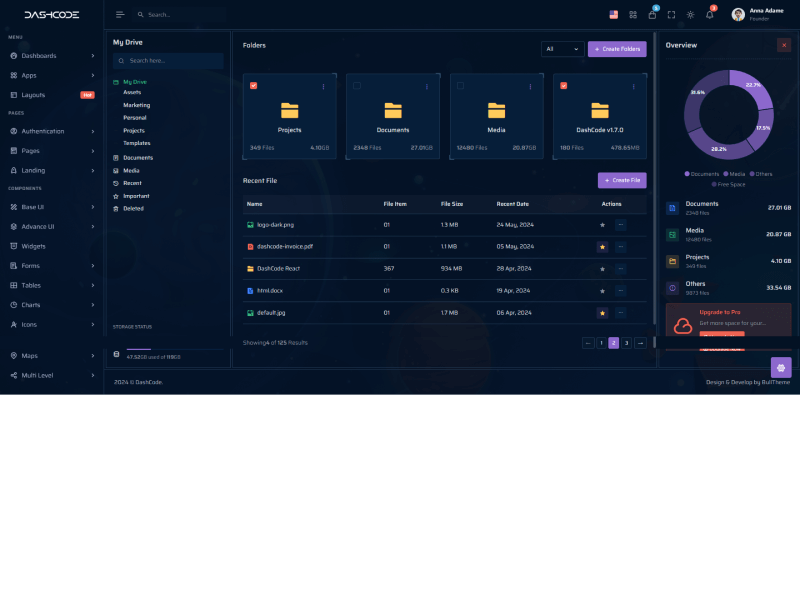
Task: Open the shopping cart icon
Action: pos(652,14)
